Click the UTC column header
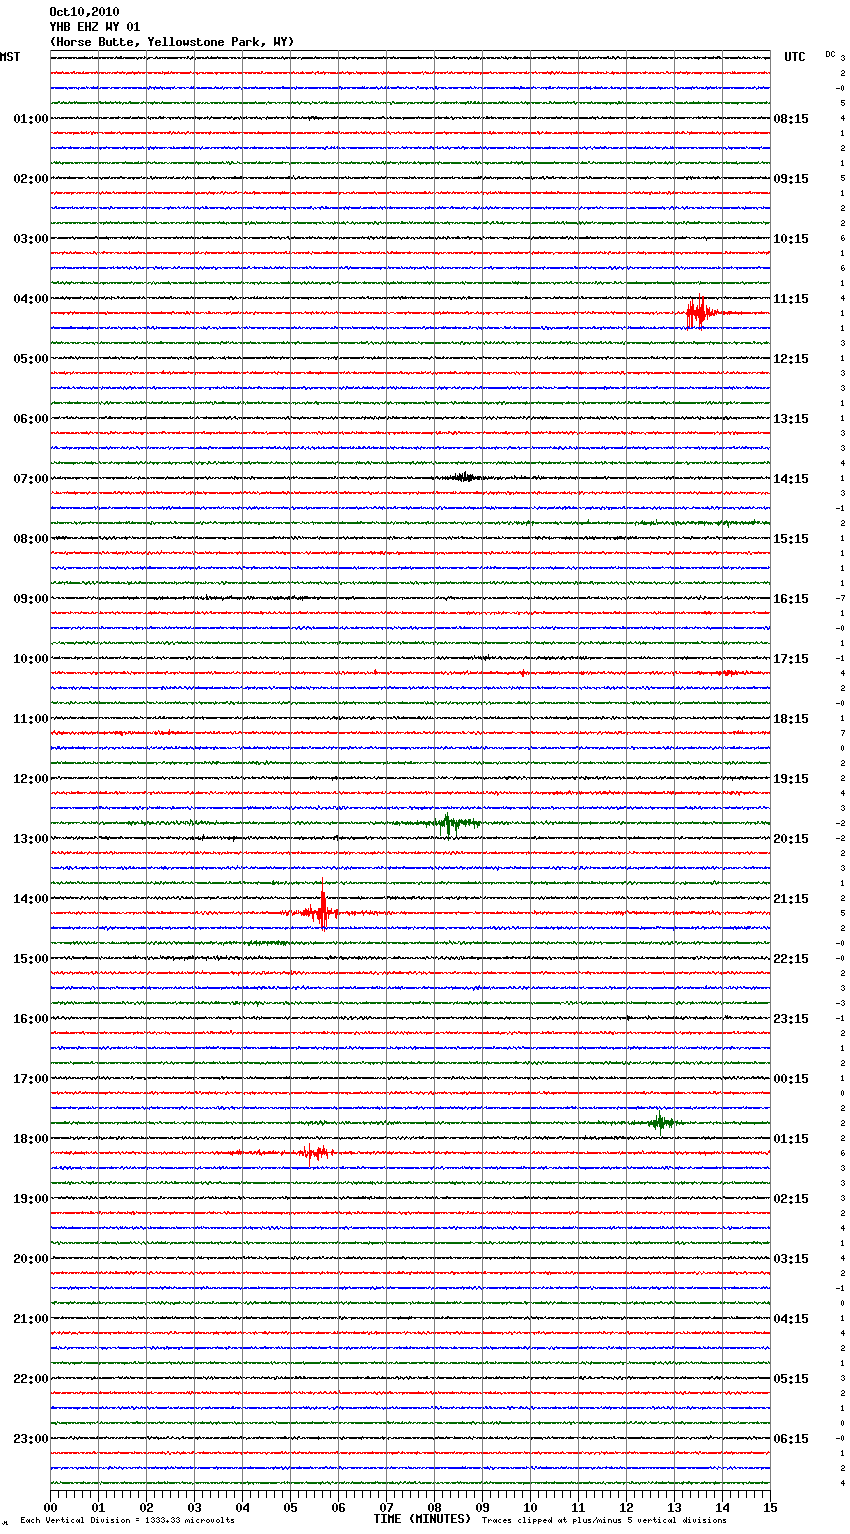 [795, 57]
